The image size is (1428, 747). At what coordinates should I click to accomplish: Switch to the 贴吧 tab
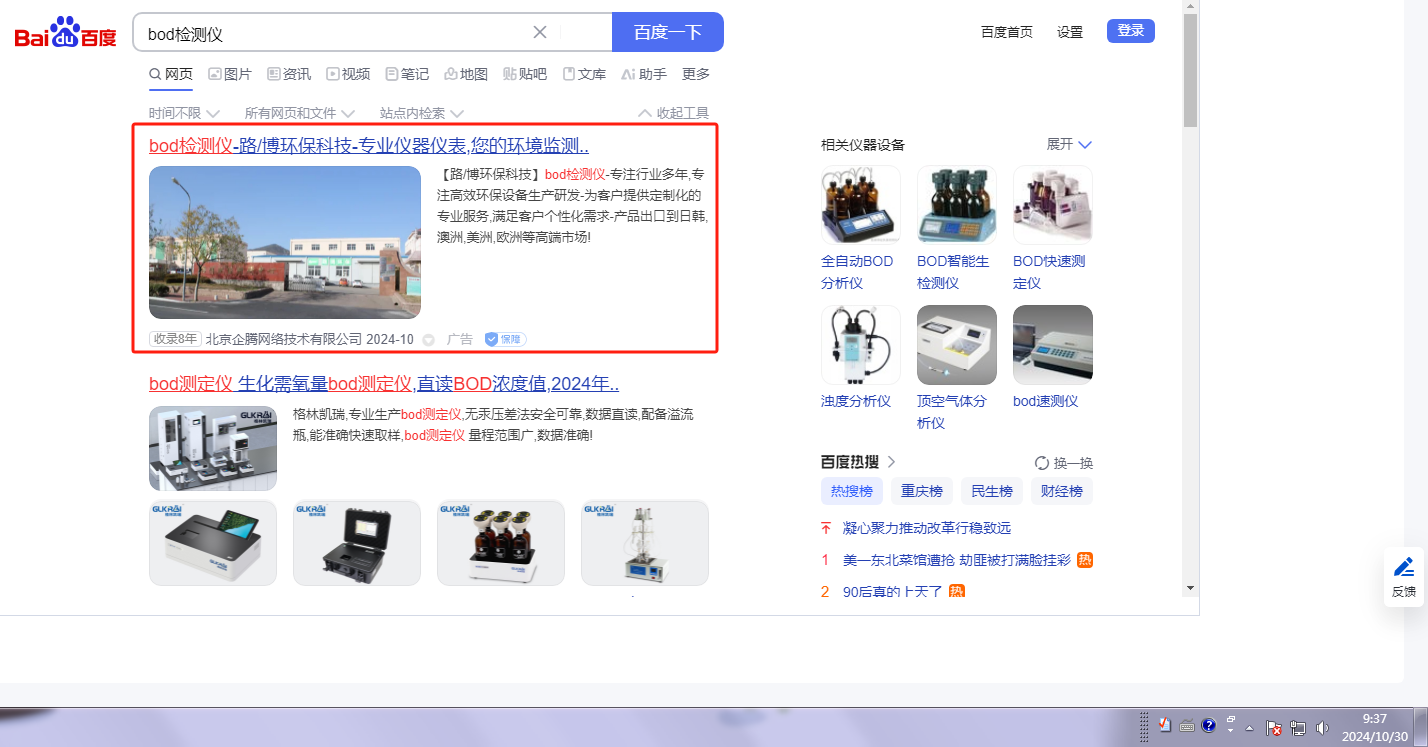pos(525,74)
